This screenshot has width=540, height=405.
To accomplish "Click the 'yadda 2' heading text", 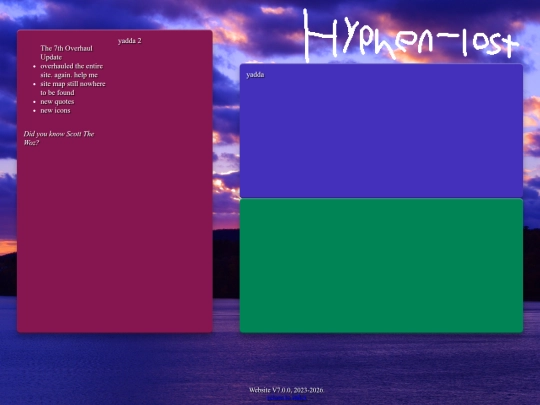I will (x=129, y=41).
